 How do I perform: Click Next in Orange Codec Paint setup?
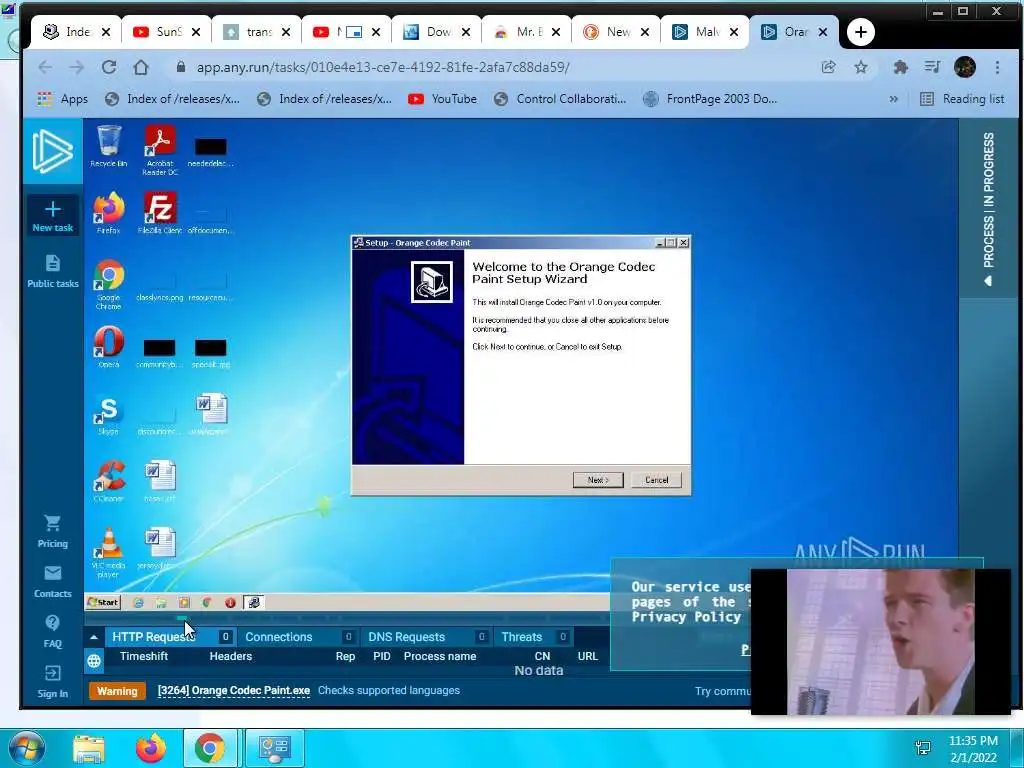click(598, 480)
